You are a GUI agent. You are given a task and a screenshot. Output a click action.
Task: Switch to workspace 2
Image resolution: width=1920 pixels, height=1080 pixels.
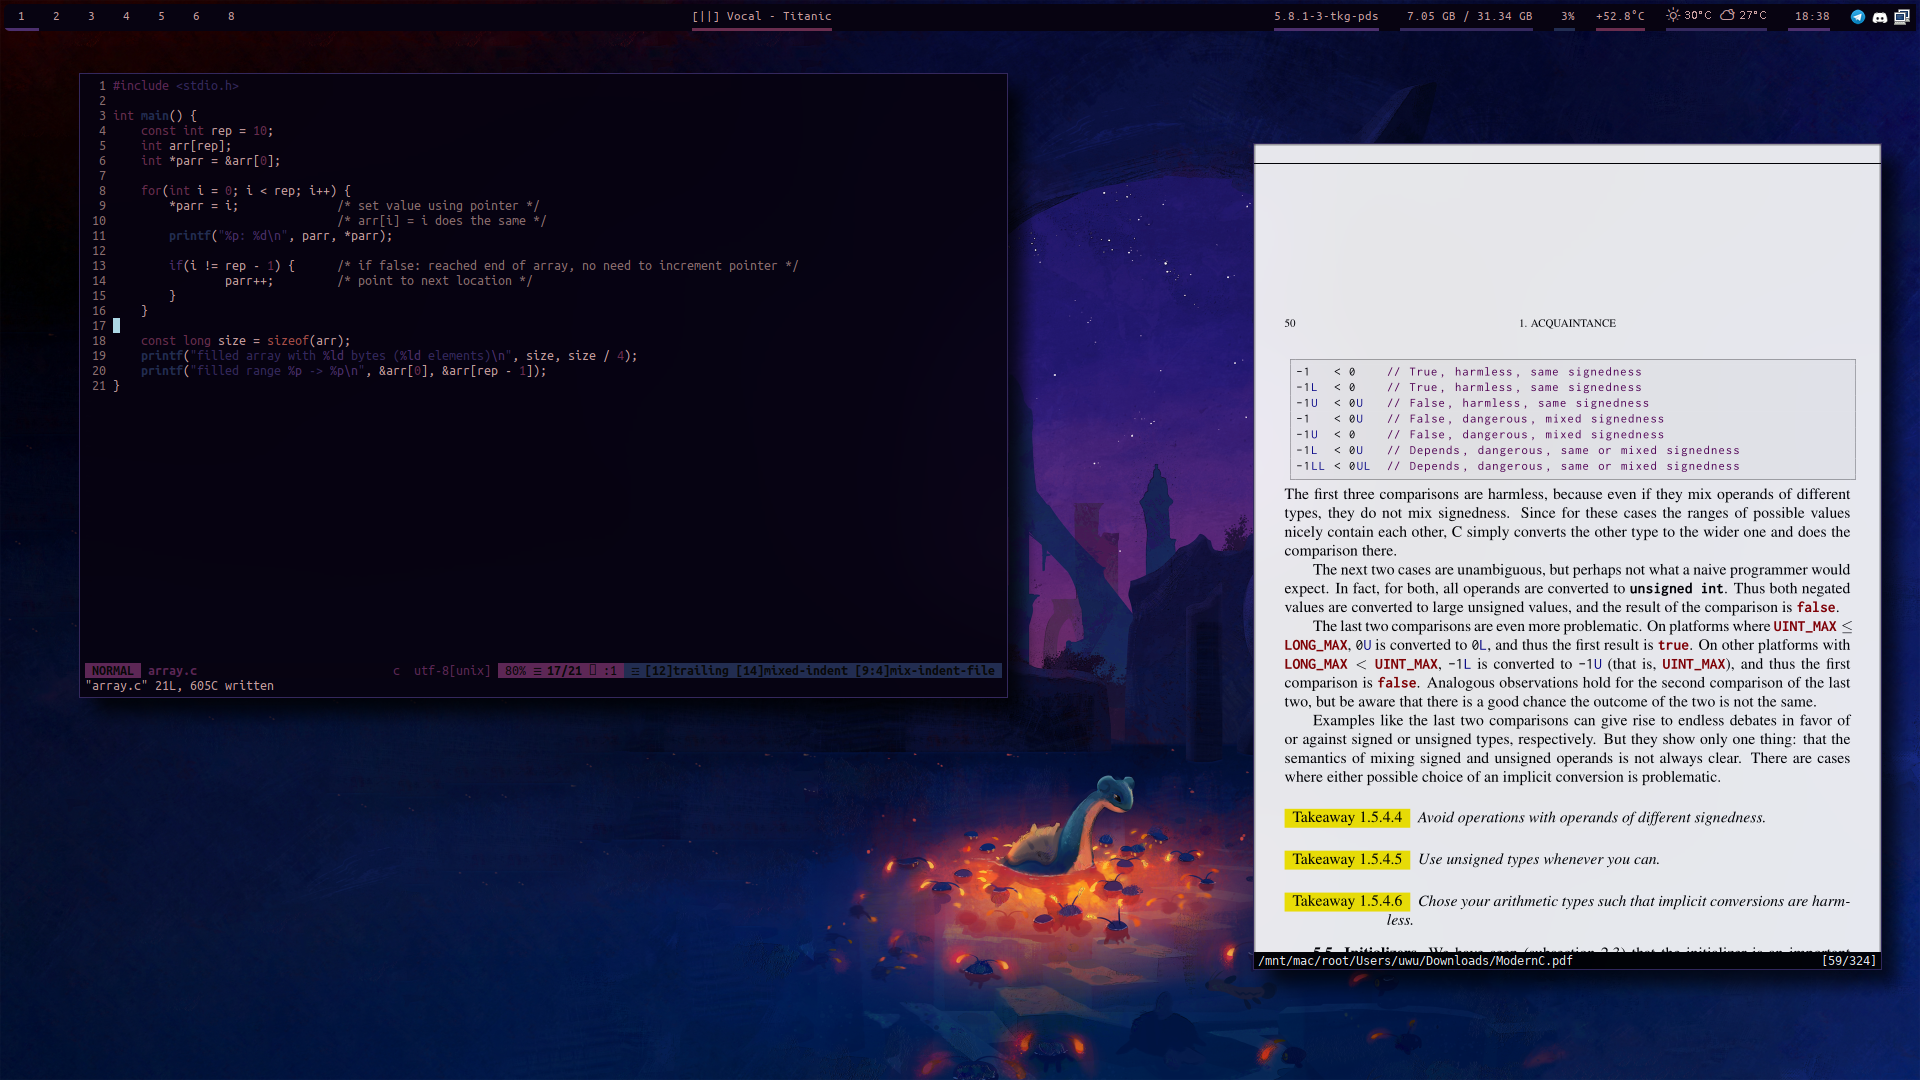pos(56,16)
